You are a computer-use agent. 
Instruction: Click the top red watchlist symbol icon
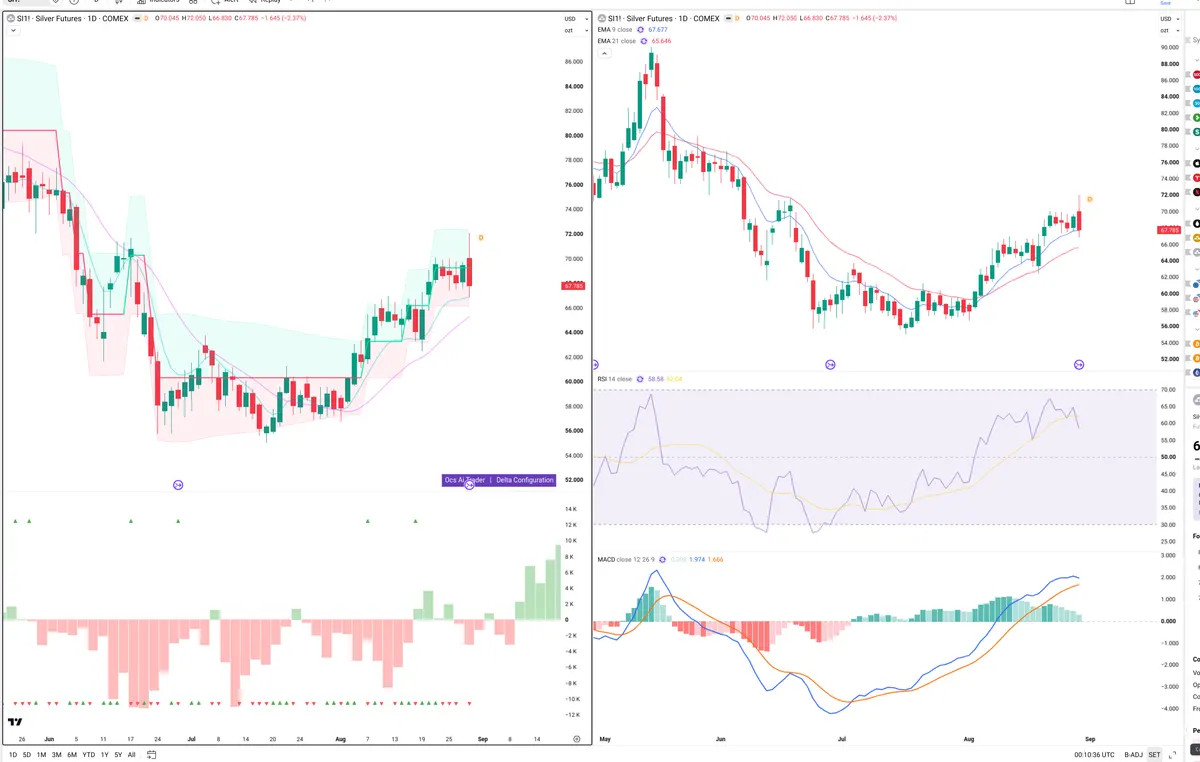click(x=1196, y=74)
